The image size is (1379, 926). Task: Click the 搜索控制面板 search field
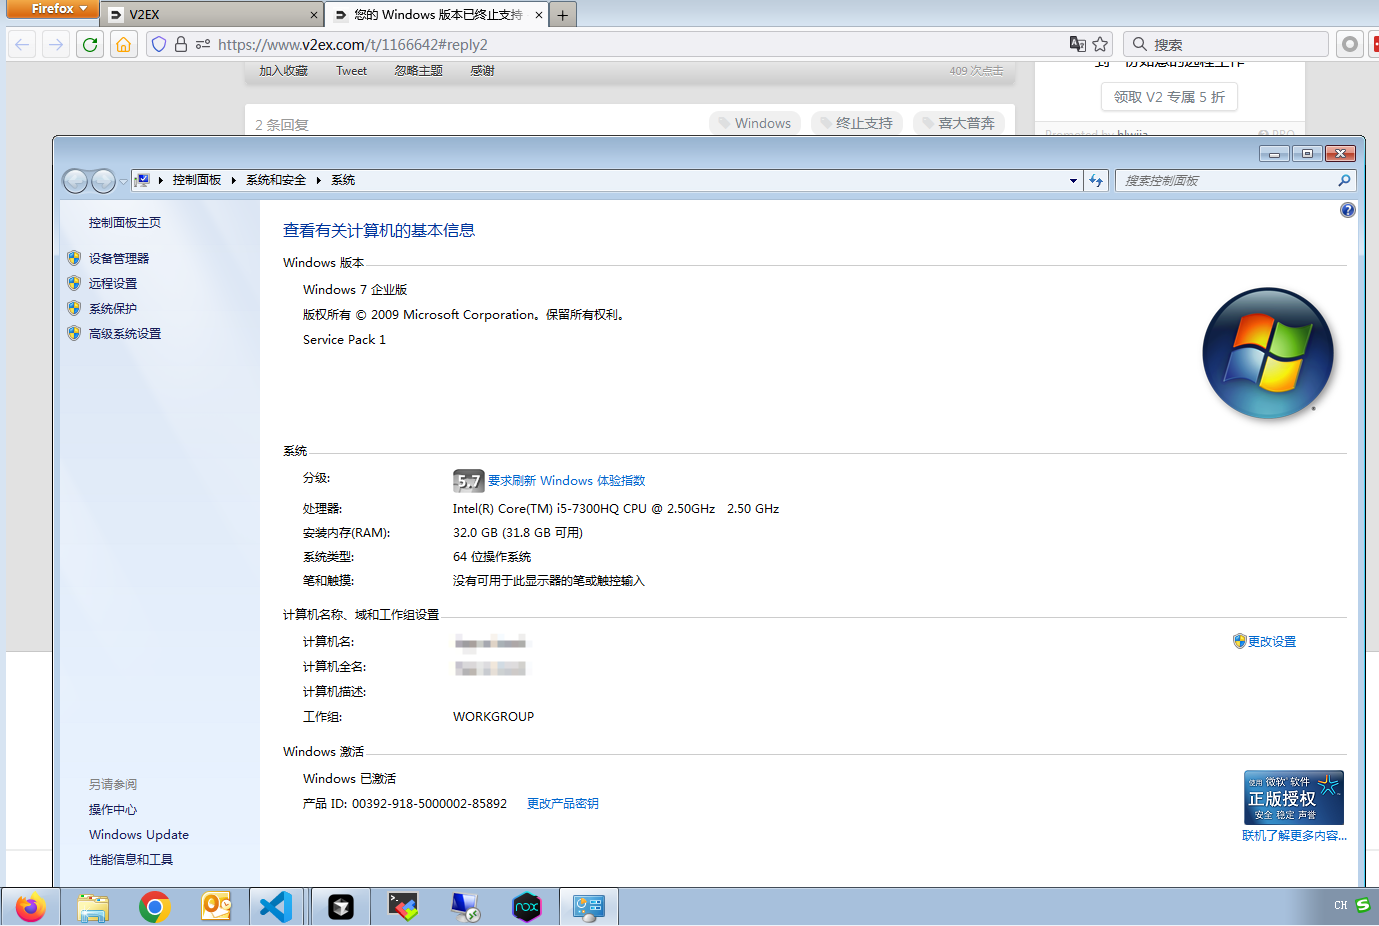click(1225, 181)
